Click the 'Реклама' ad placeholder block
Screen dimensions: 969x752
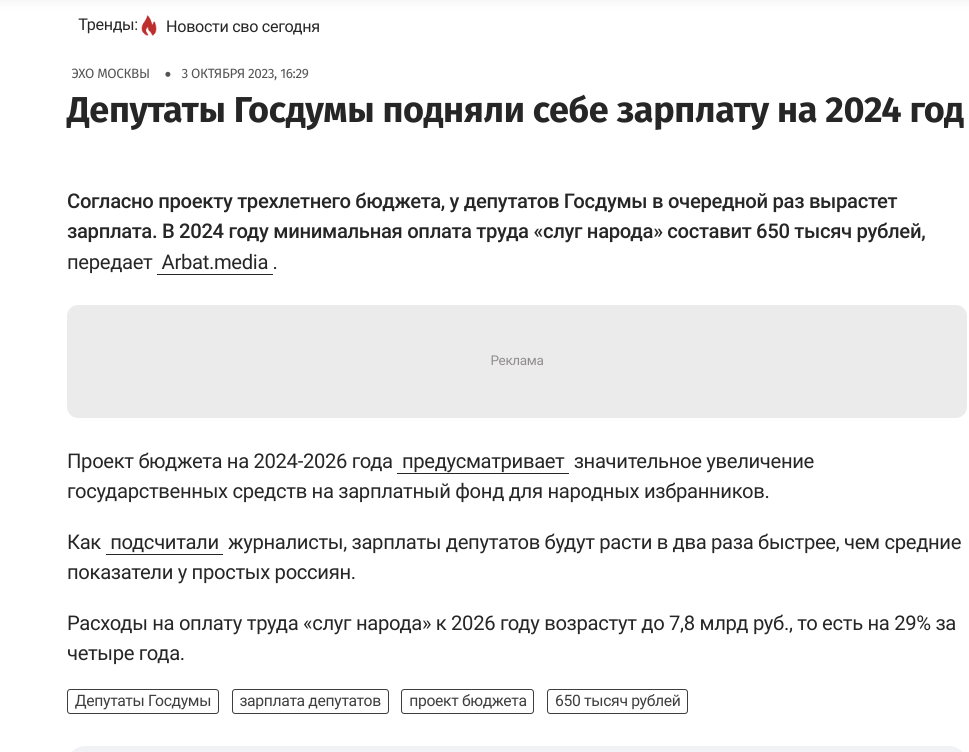517,361
